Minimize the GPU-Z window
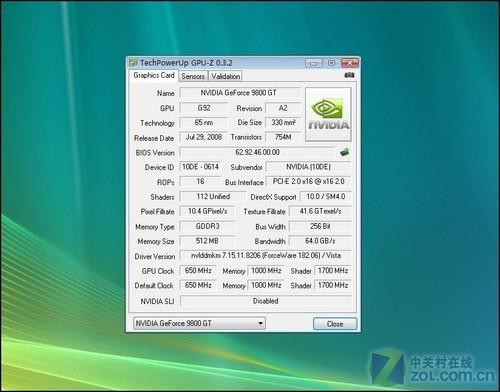This screenshot has height=392, width=500. point(313,63)
